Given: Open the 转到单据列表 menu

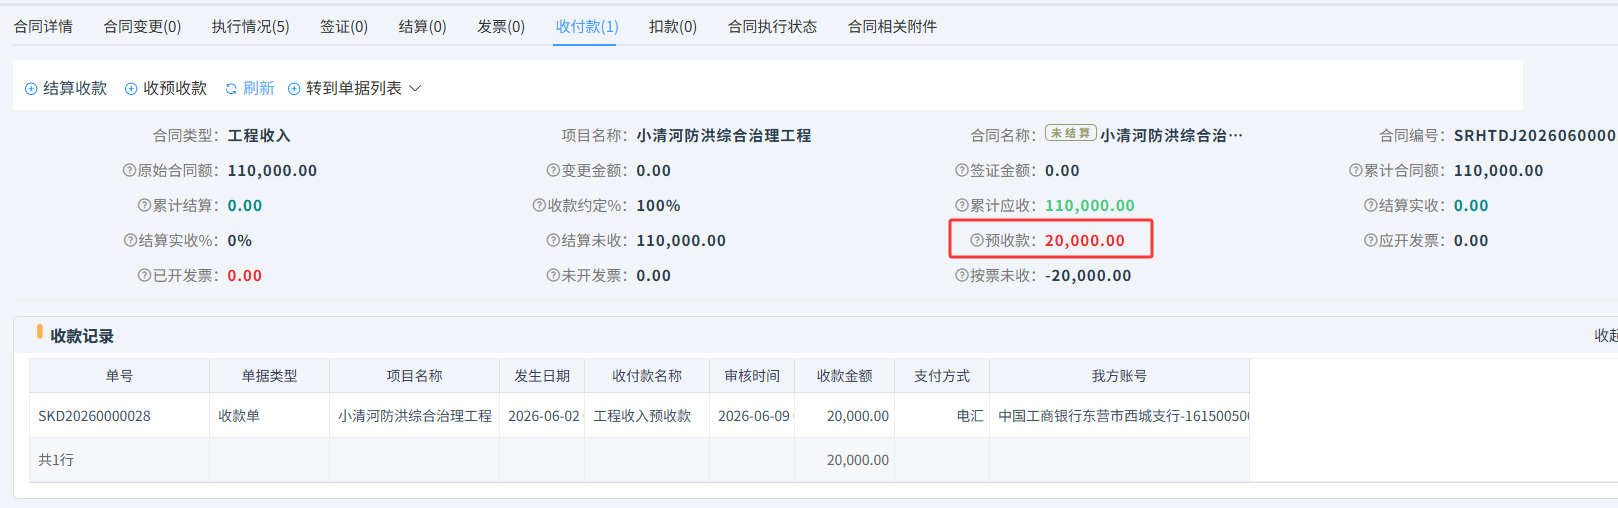Looking at the screenshot, I should 354,89.
